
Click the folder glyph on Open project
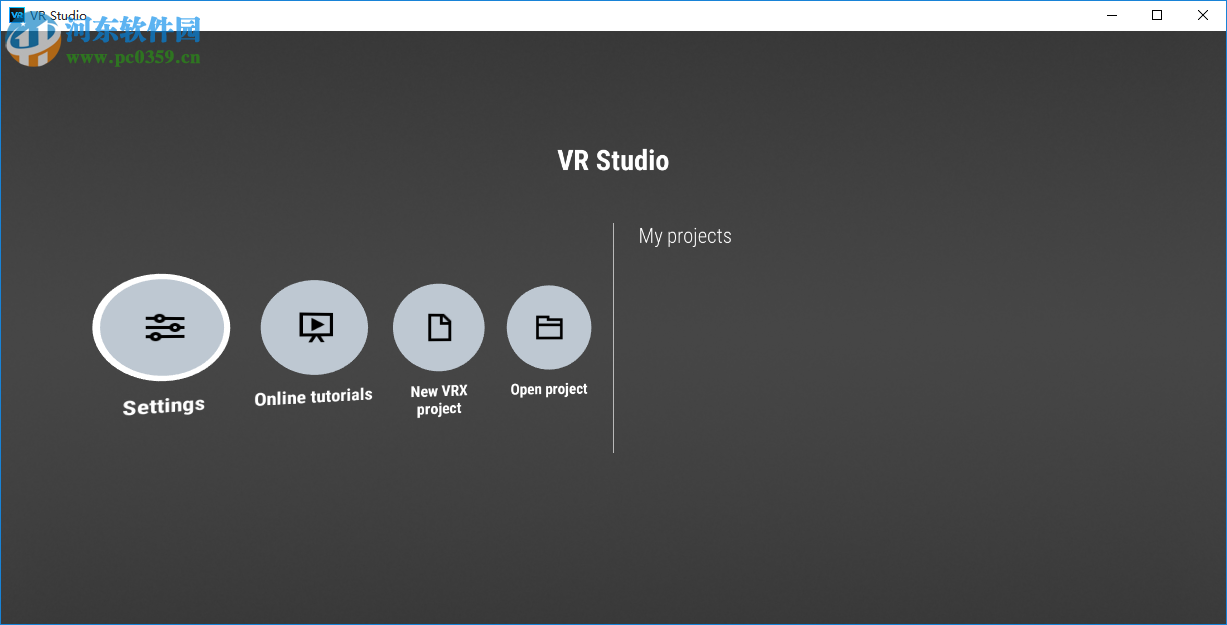[x=549, y=327]
